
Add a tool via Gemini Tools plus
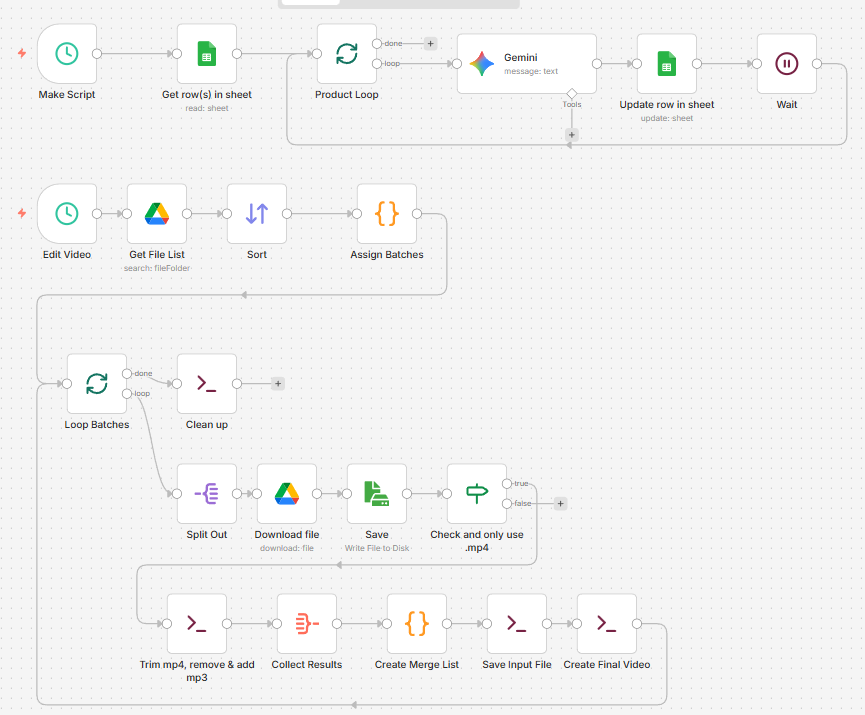(572, 134)
